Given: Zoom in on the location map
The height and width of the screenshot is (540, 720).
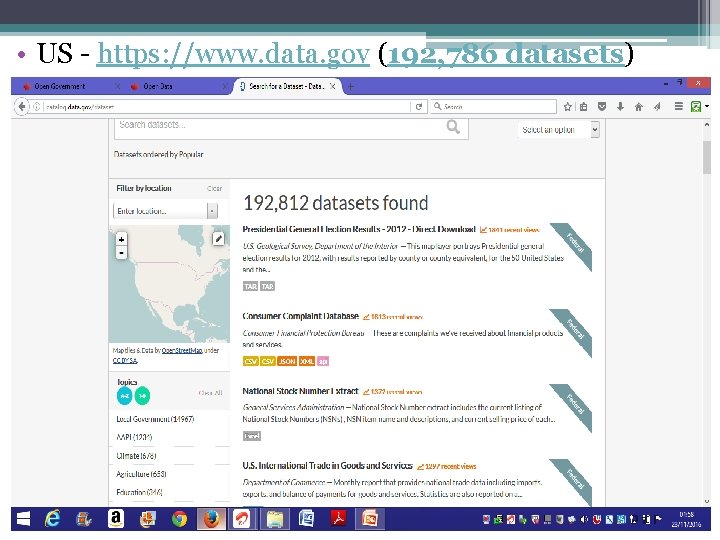Looking at the screenshot, I should pyautogui.click(x=121, y=239).
